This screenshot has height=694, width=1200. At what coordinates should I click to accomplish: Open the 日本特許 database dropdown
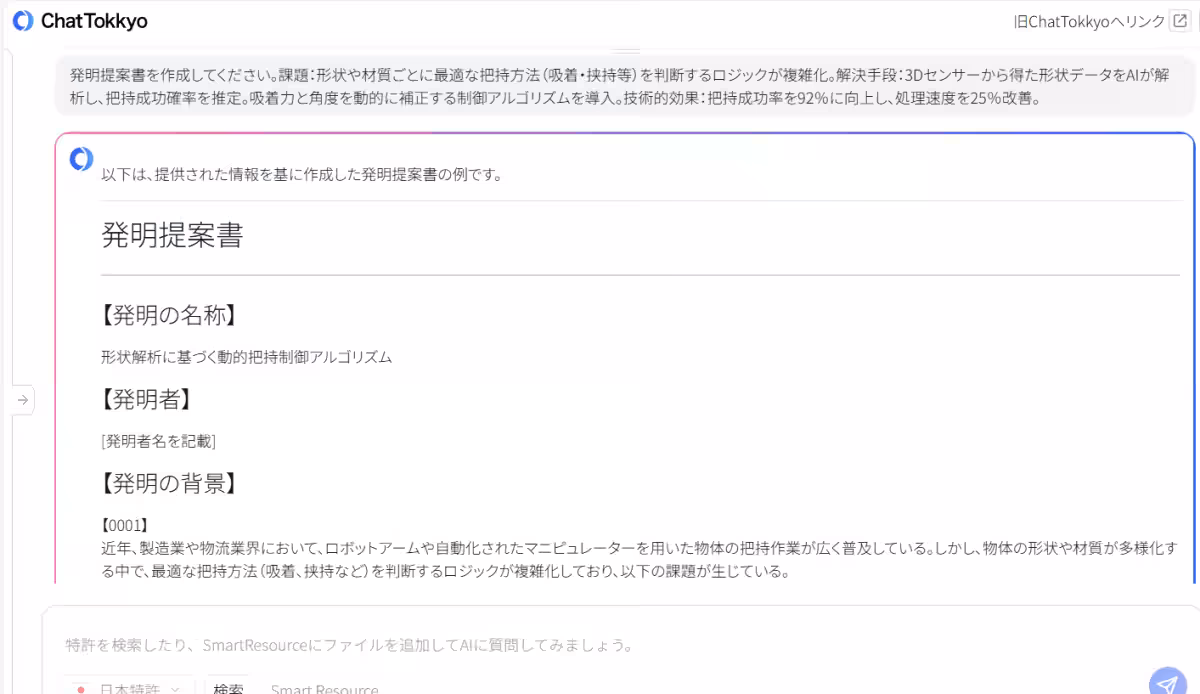click(130, 688)
